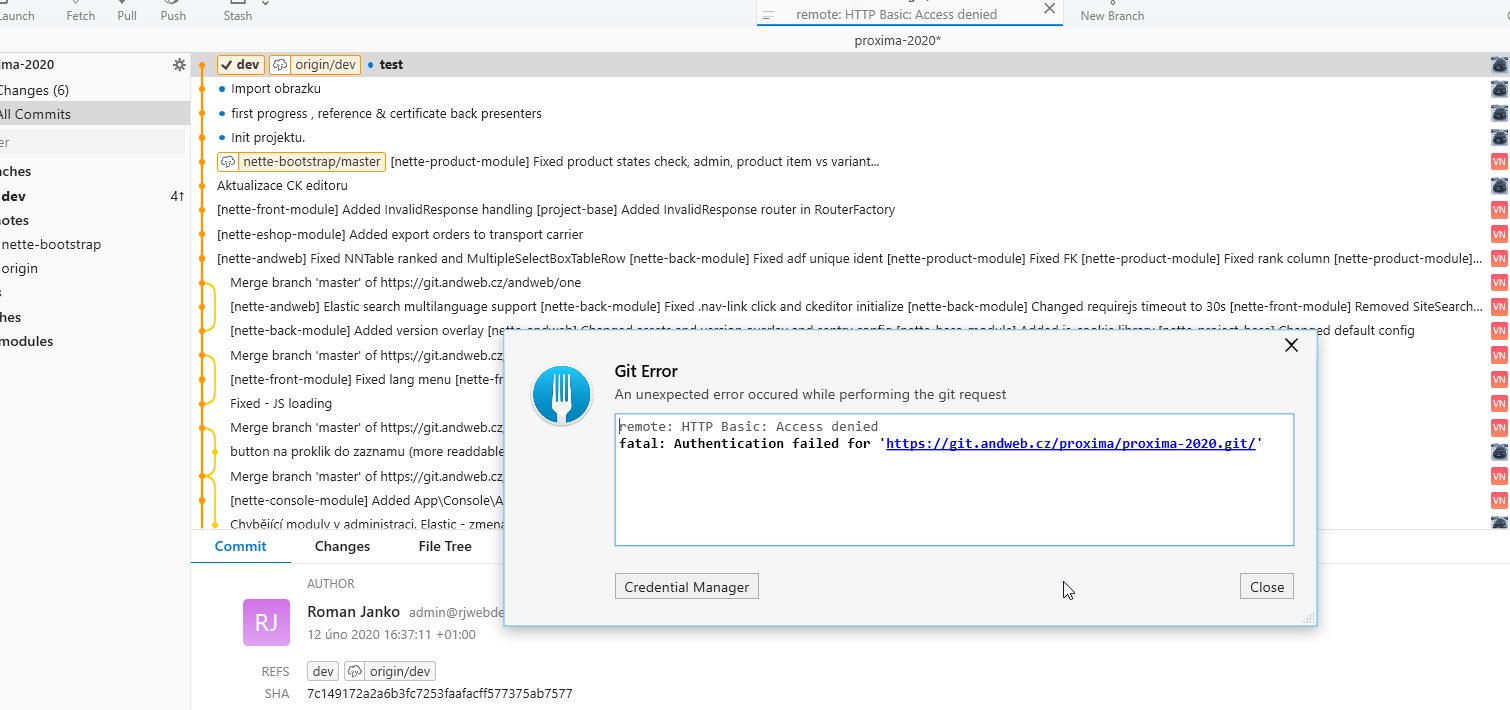
Task: Focus the sidebar filter field
Action: click(92, 142)
